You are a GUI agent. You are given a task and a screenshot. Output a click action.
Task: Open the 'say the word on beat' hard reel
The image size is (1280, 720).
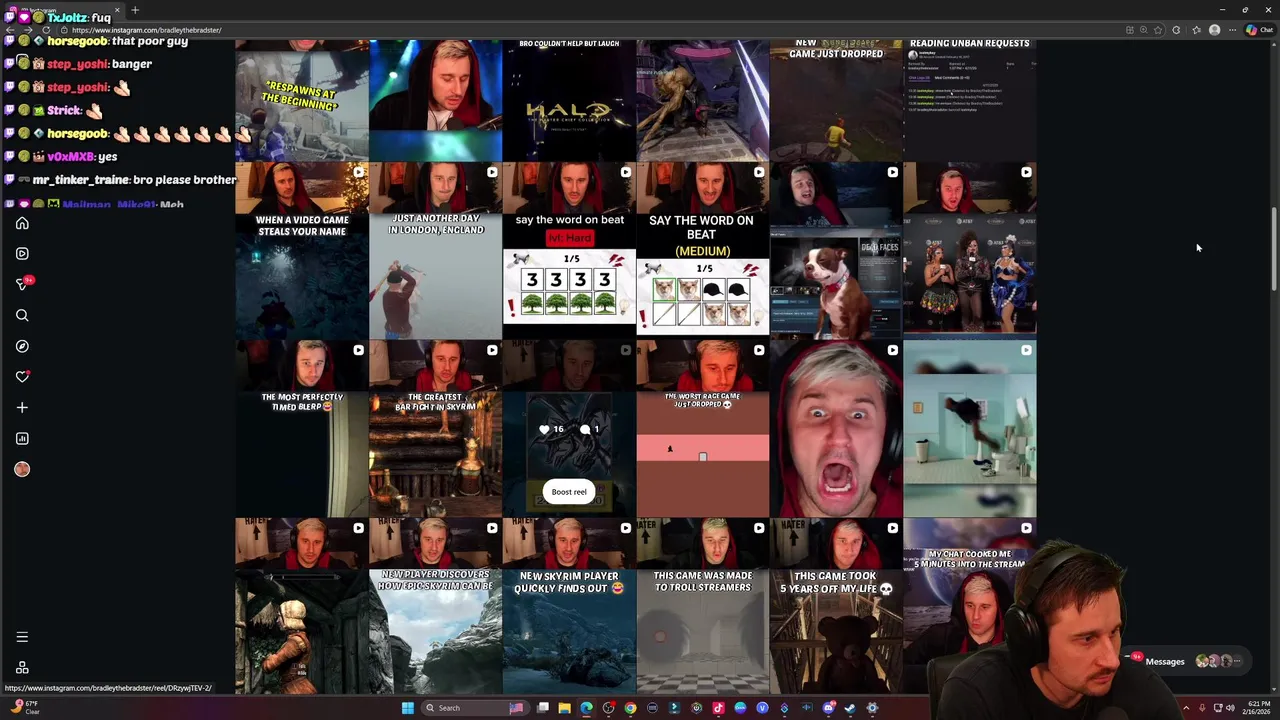tap(569, 251)
